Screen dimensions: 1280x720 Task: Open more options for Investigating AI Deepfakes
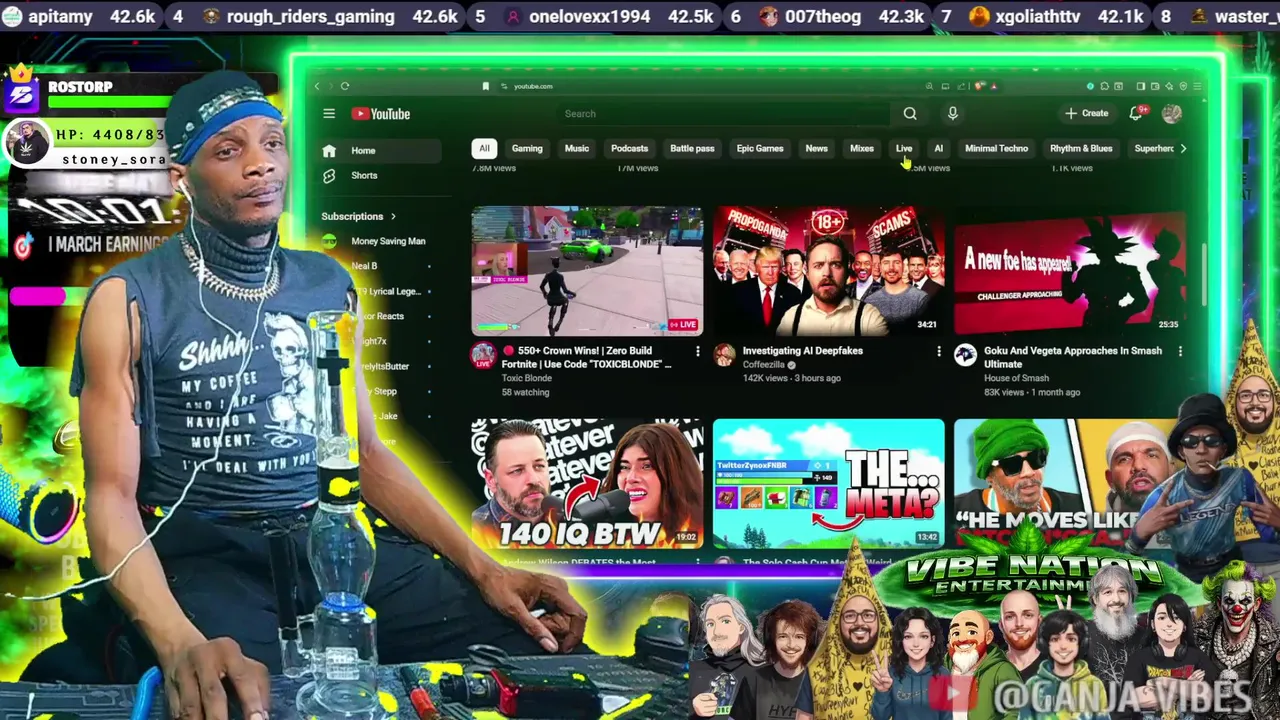click(x=939, y=351)
